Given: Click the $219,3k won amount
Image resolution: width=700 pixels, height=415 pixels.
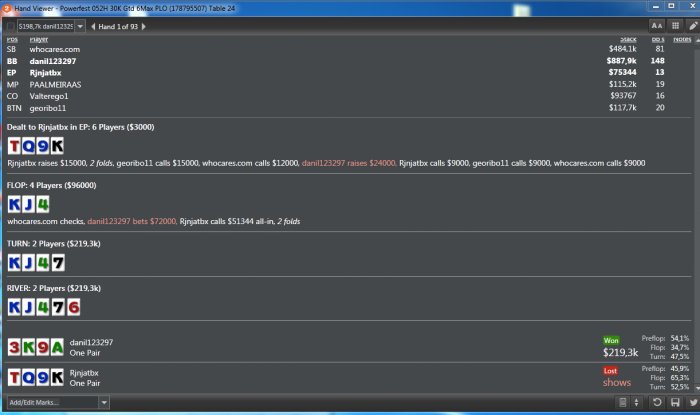Looking at the screenshot, I should 621,353.
